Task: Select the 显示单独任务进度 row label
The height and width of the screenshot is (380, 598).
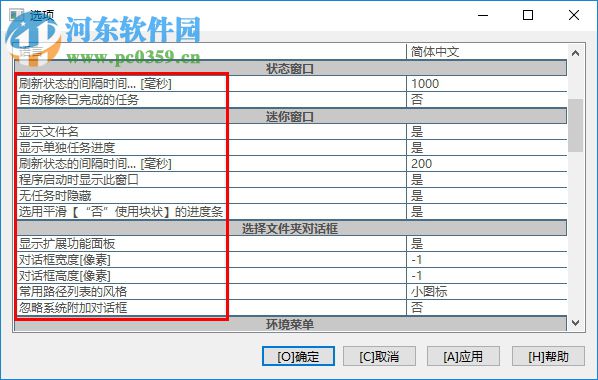Action: click(67, 148)
